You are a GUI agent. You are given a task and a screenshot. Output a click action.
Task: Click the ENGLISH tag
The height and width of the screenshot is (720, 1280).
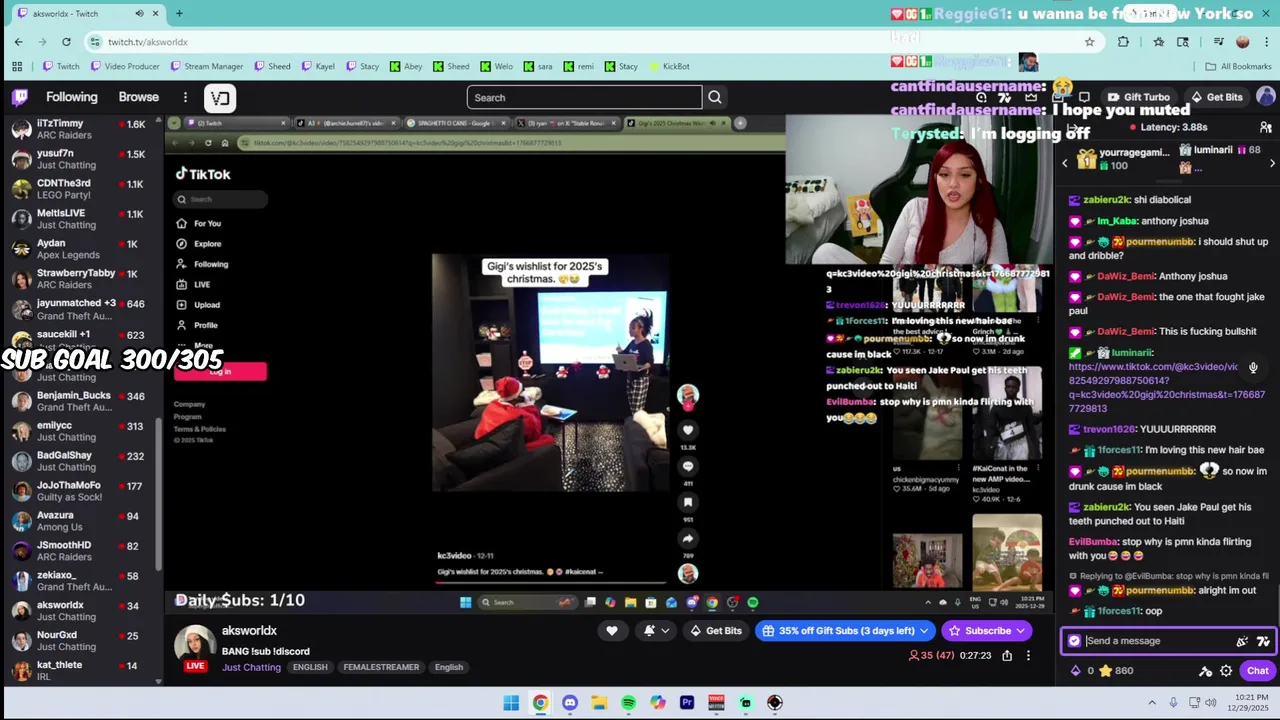(x=310, y=667)
